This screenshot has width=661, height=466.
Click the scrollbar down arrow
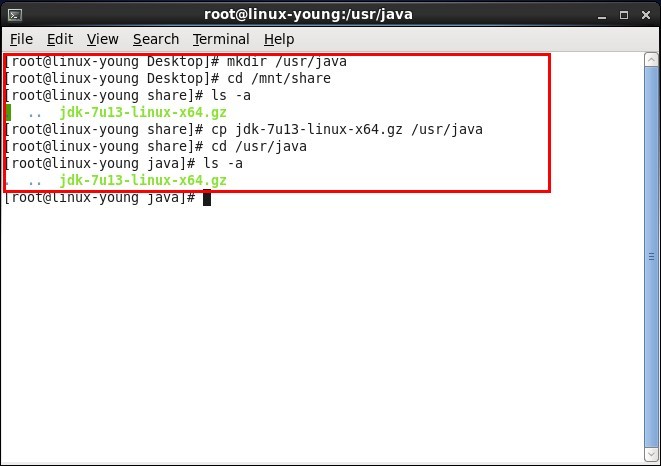(x=651, y=455)
